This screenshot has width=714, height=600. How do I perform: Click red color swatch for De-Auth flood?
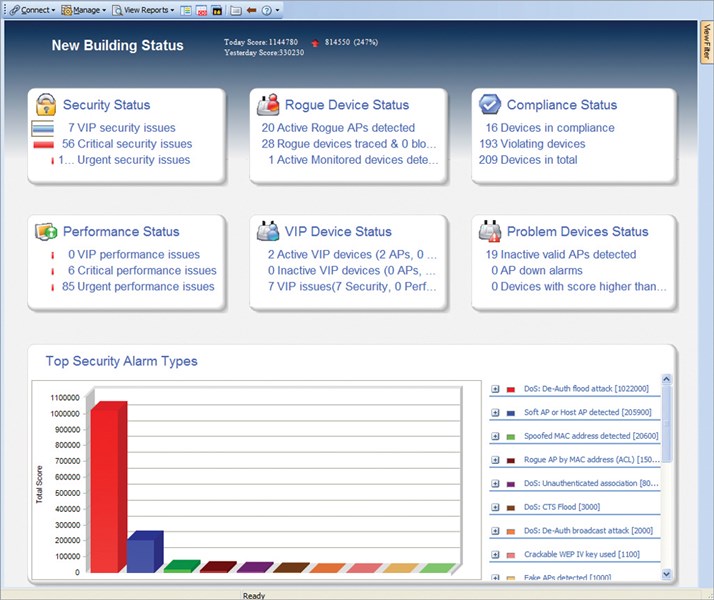click(x=511, y=389)
